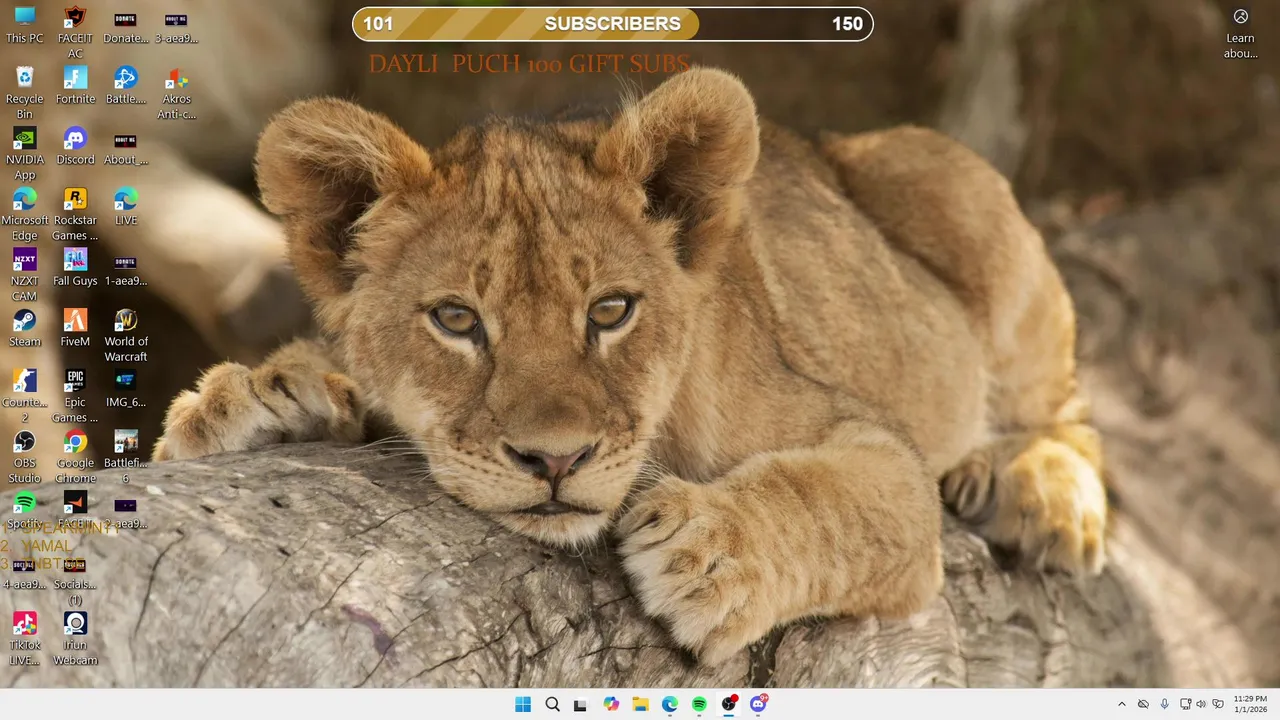Open the LIVE Edge shortcut
Image resolution: width=1280 pixels, height=720 pixels.
pos(126,208)
